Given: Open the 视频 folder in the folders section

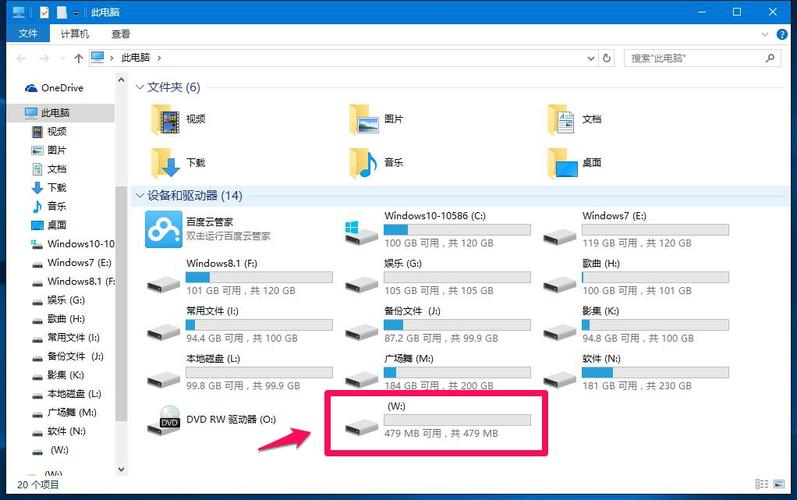Looking at the screenshot, I should pyautogui.click(x=165, y=120).
